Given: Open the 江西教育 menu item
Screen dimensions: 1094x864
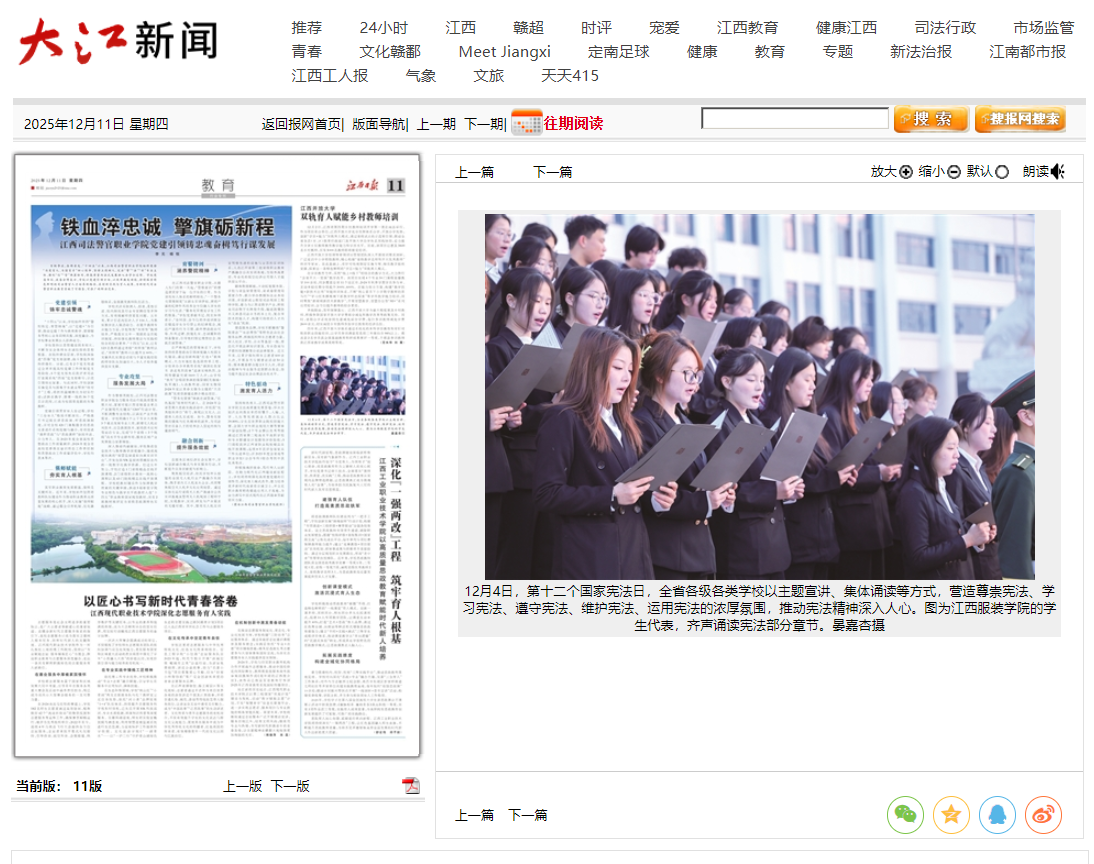Looking at the screenshot, I should coord(747,27).
